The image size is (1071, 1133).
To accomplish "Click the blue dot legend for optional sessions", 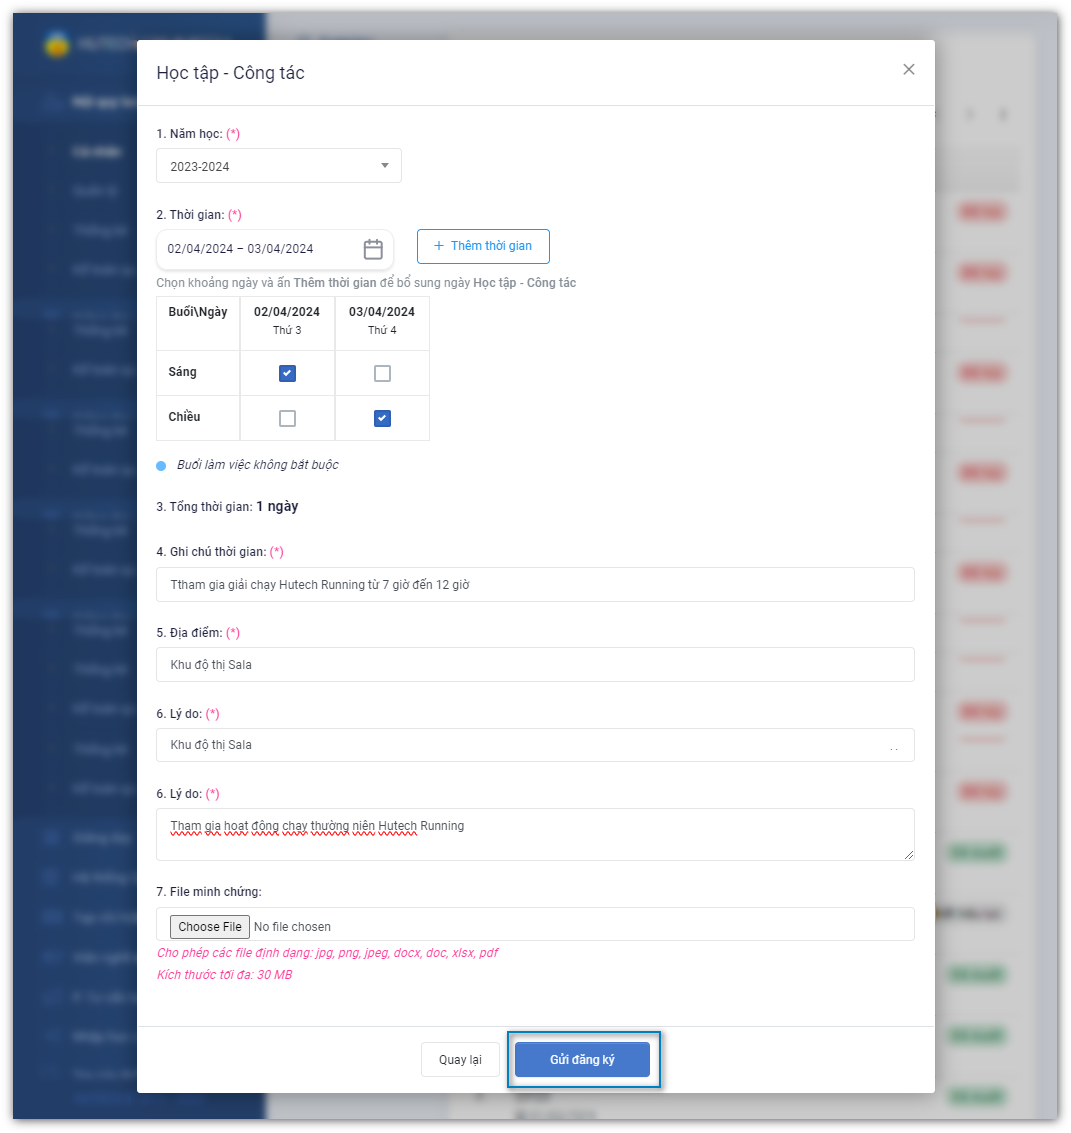I will tap(161, 466).
